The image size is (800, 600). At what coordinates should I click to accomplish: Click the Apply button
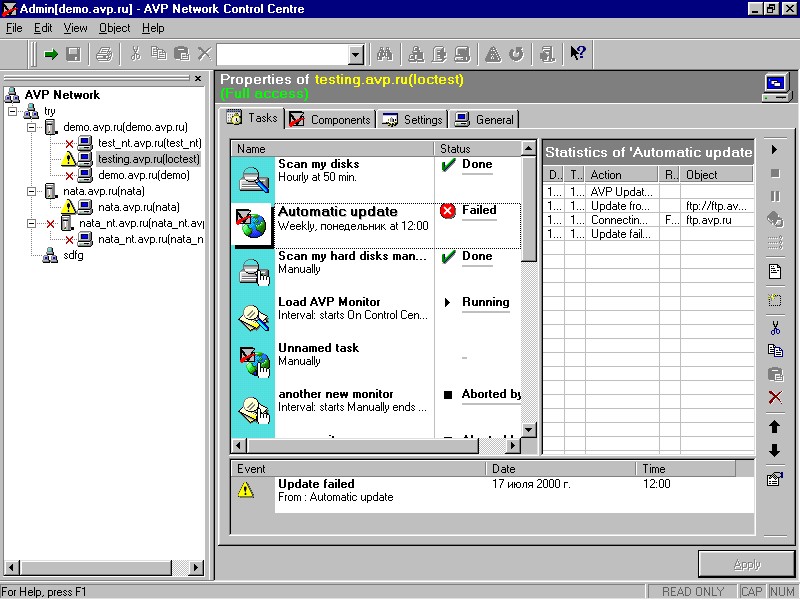click(x=747, y=564)
